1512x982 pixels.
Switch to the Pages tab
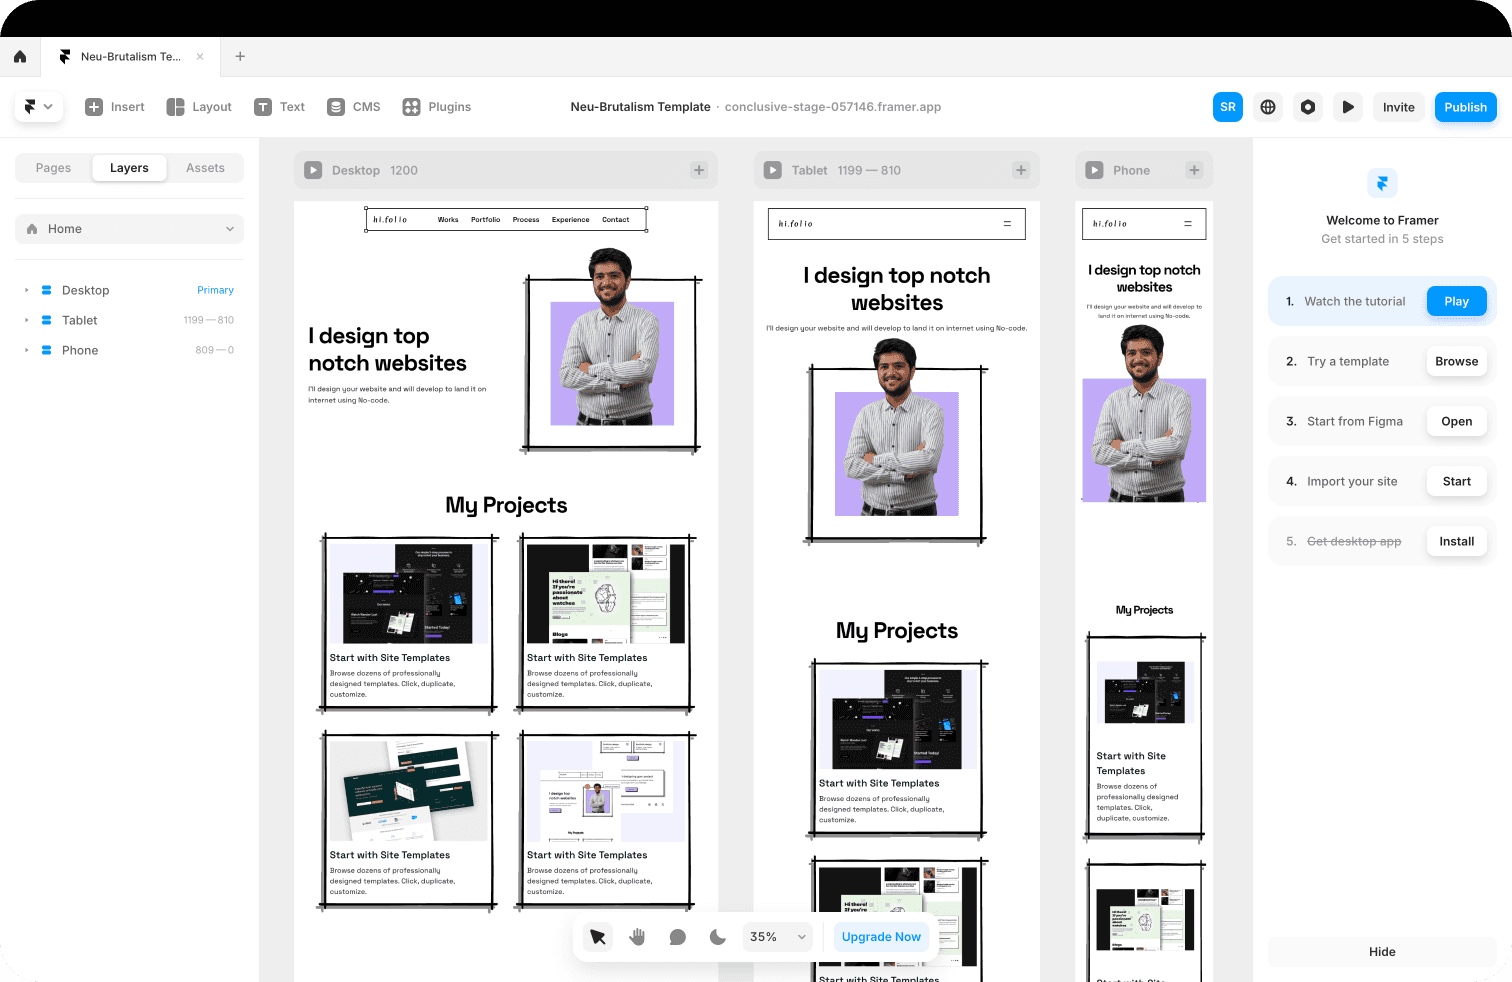54,168
